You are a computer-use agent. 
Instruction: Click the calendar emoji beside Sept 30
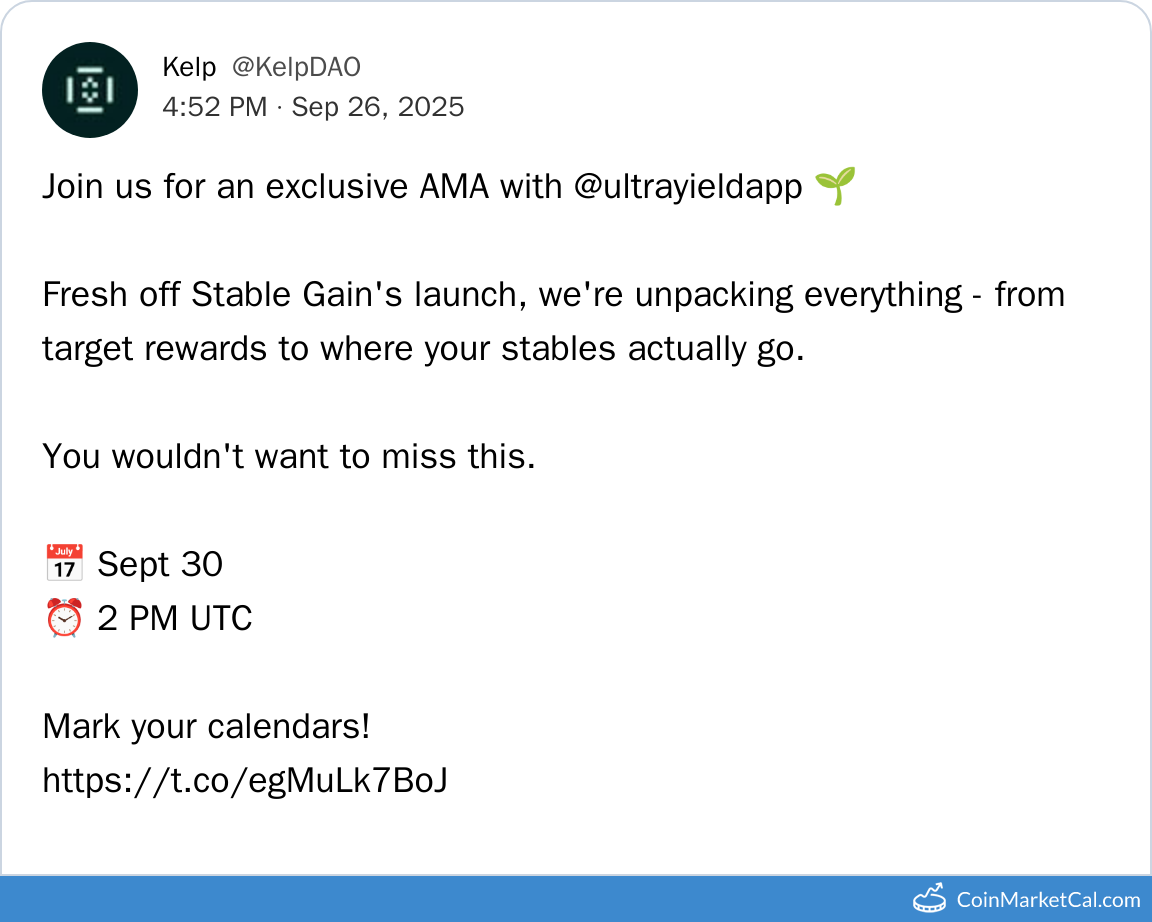coord(63,564)
